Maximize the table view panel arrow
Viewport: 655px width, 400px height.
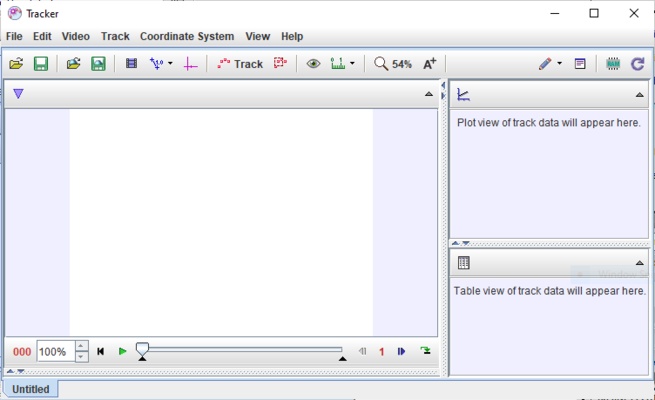pyautogui.click(x=639, y=263)
